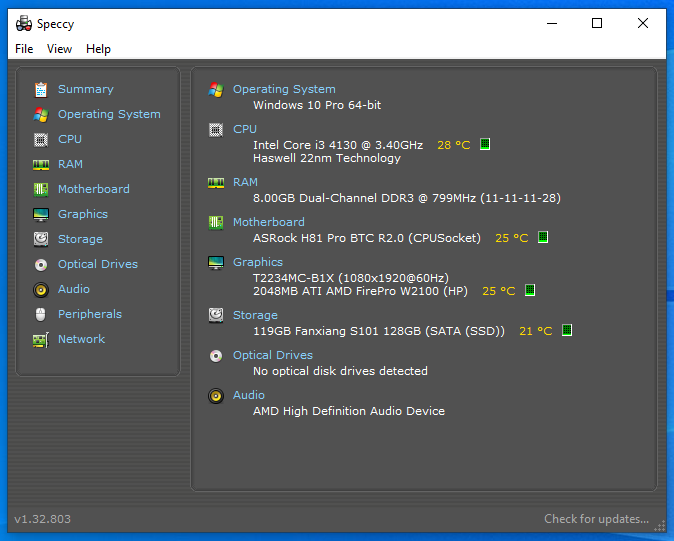Go to Operating System section in sidebar
Image resolution: width=674 pixels, height=541 pixels.
pos(109,114)
